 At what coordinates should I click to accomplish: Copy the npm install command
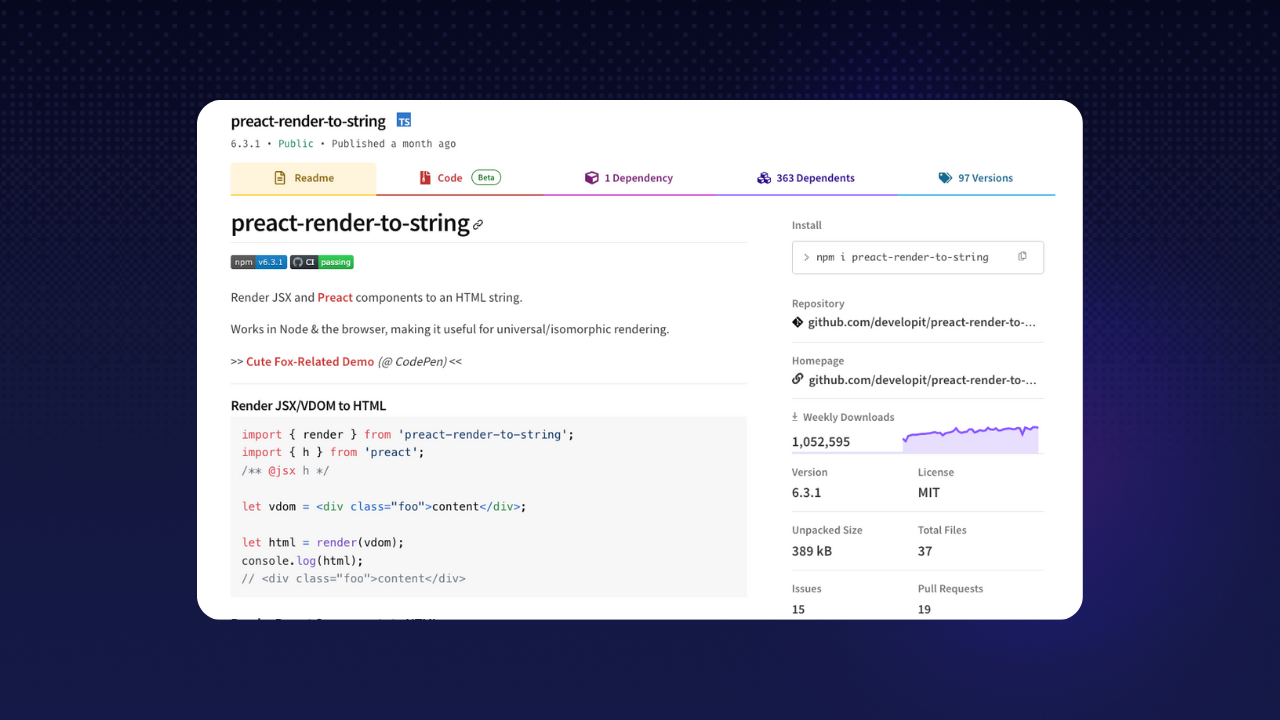(x=1022, y=257)
